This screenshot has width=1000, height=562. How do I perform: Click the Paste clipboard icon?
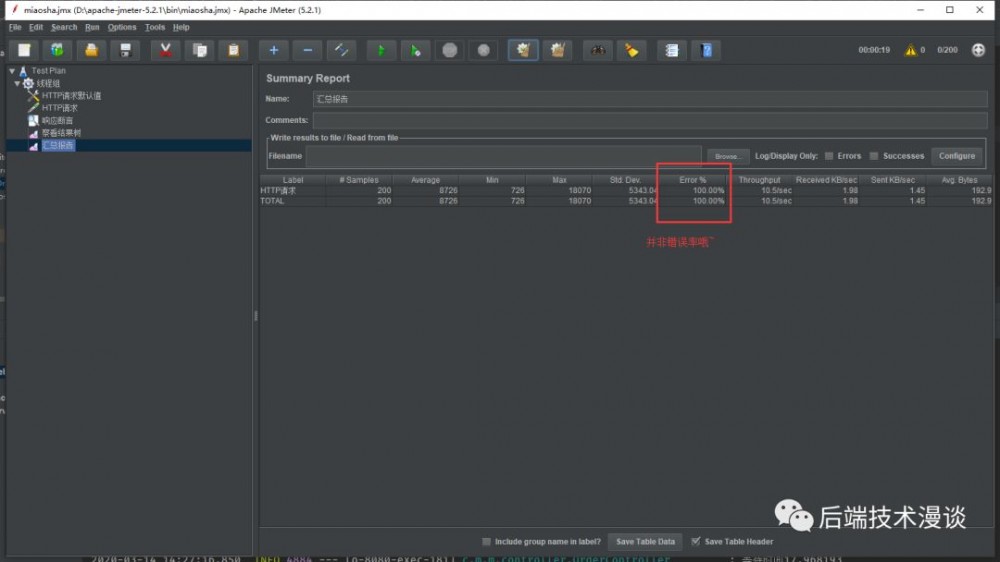233,50
